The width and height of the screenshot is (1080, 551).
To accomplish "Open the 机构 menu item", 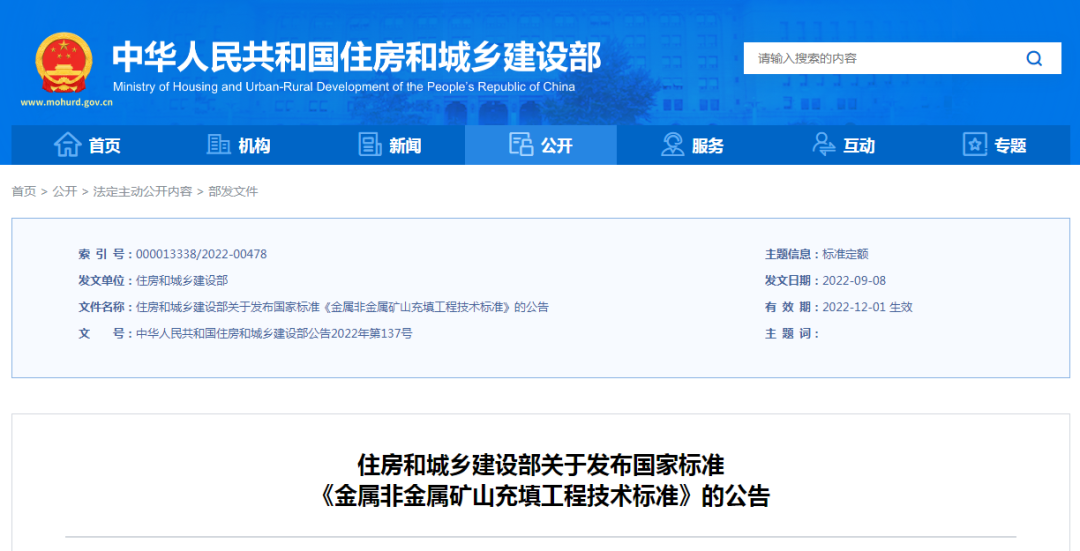I will pos(254,146).
